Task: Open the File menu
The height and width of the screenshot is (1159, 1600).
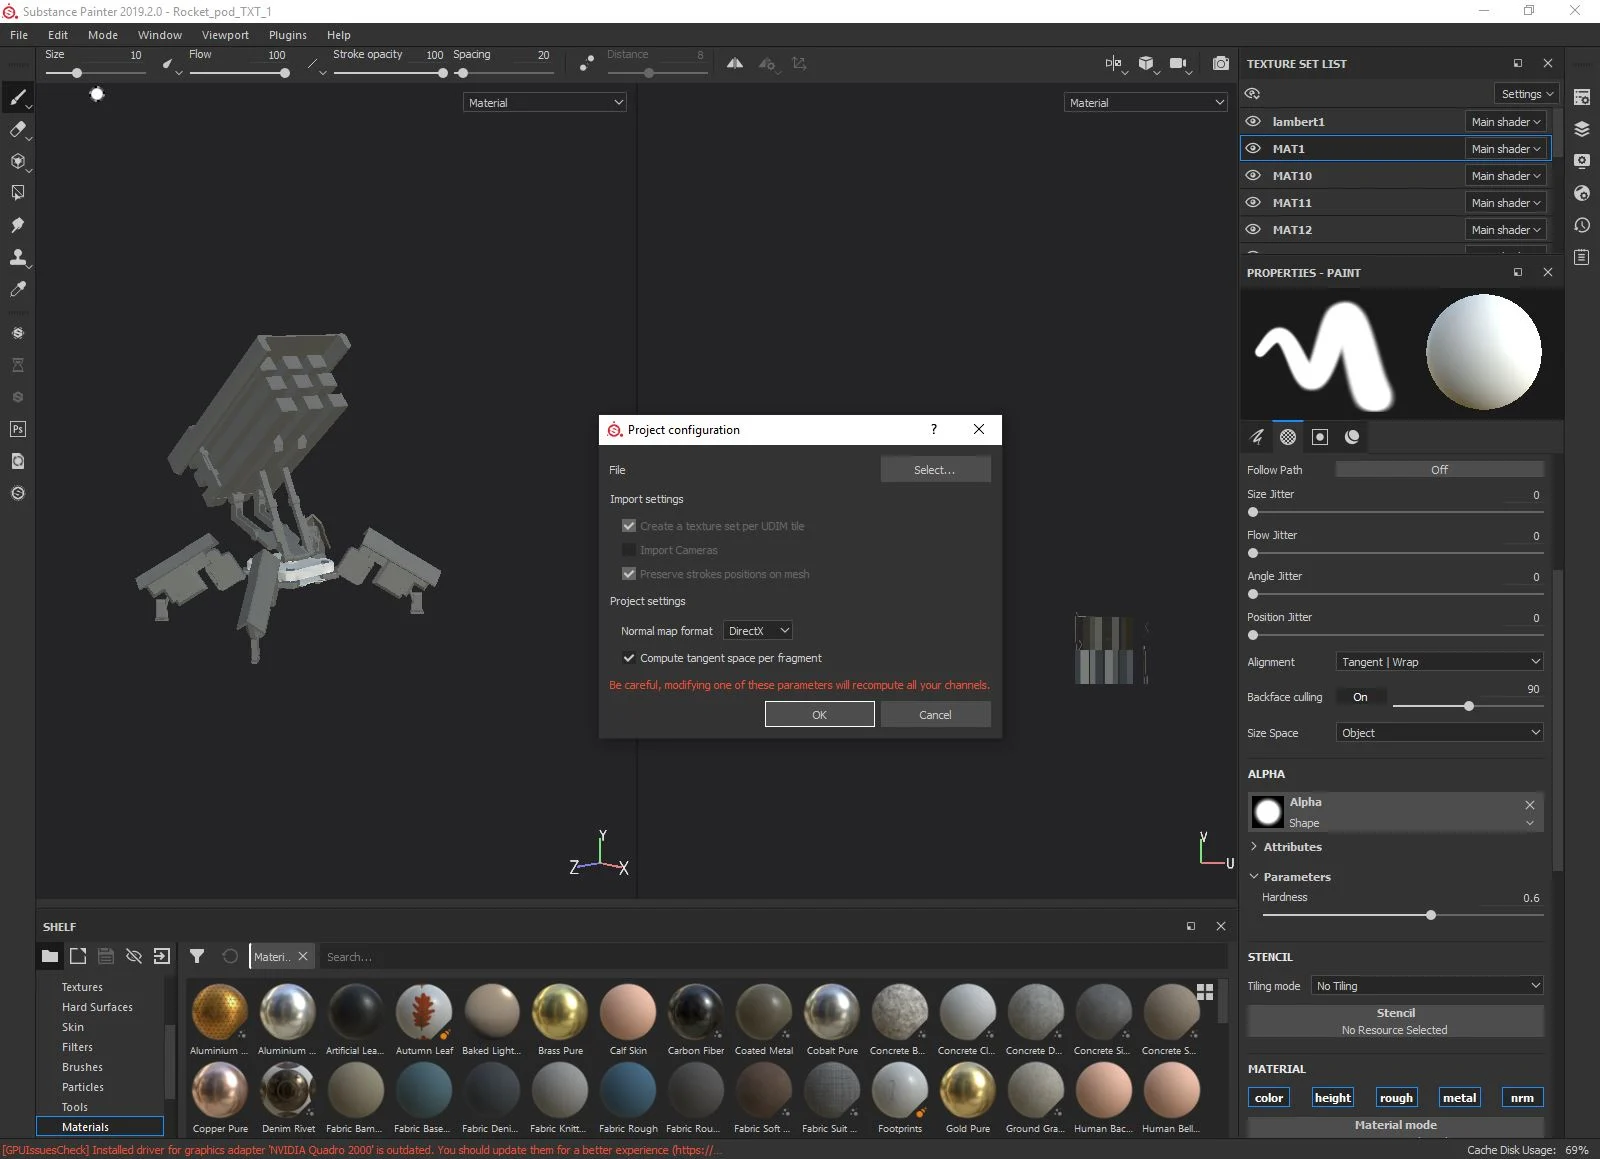Action: [x=19, y=35]
